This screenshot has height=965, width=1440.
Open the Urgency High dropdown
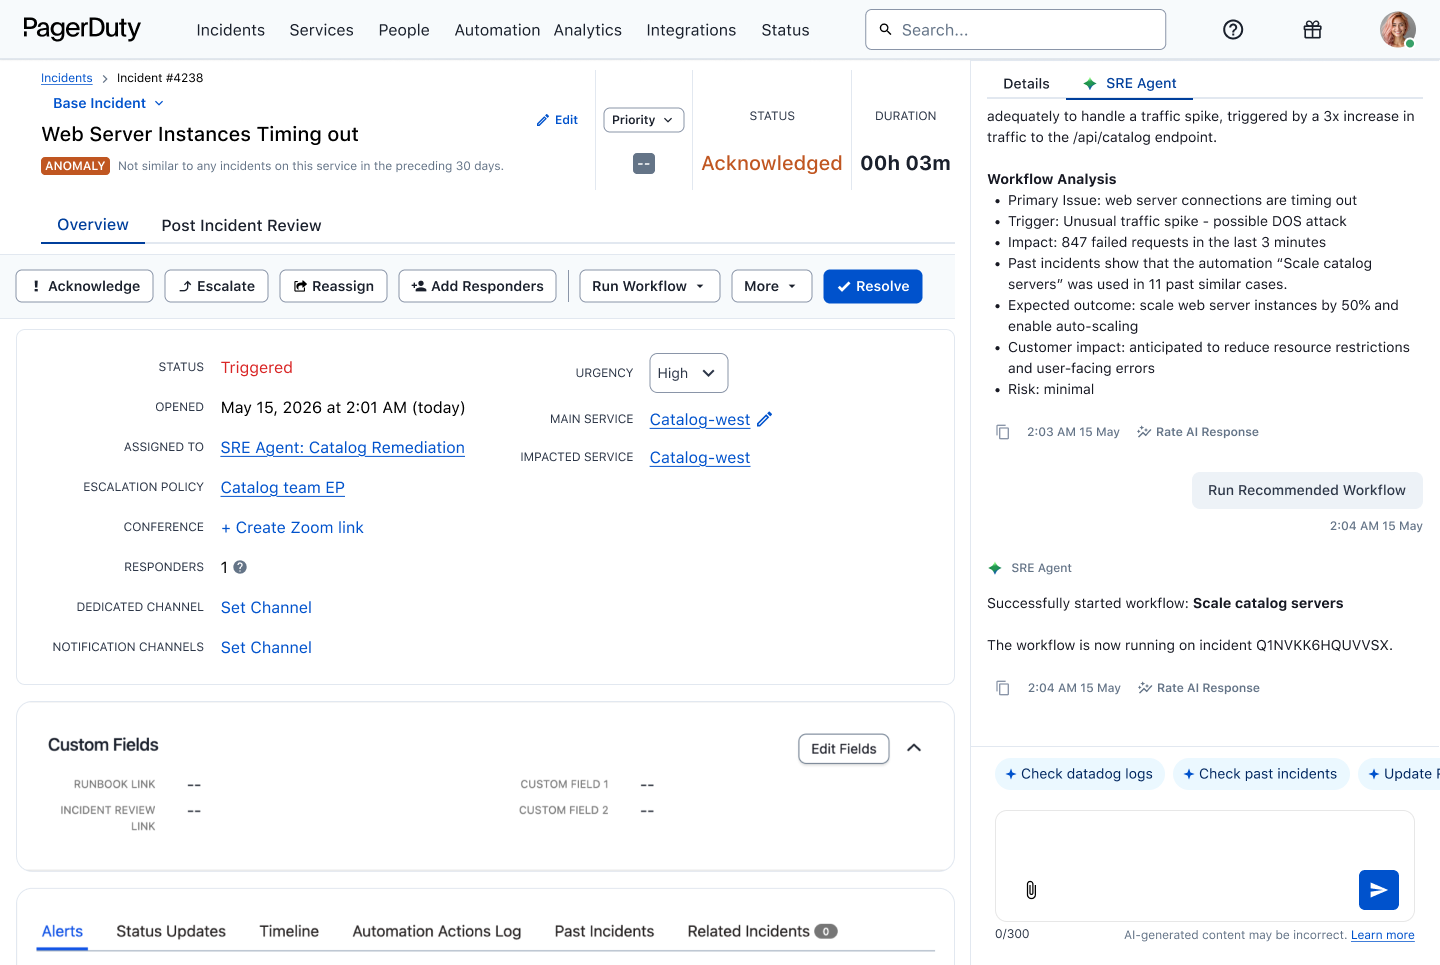tap(688, 373)
